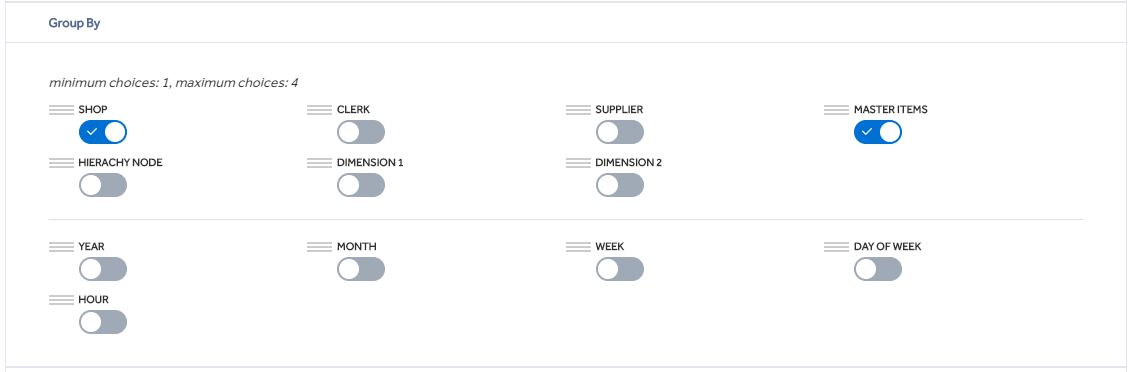Click the drag handle icon beside WEEK
The width and height of the screenshot is (1133, 372).
click(x=578, y=246)
